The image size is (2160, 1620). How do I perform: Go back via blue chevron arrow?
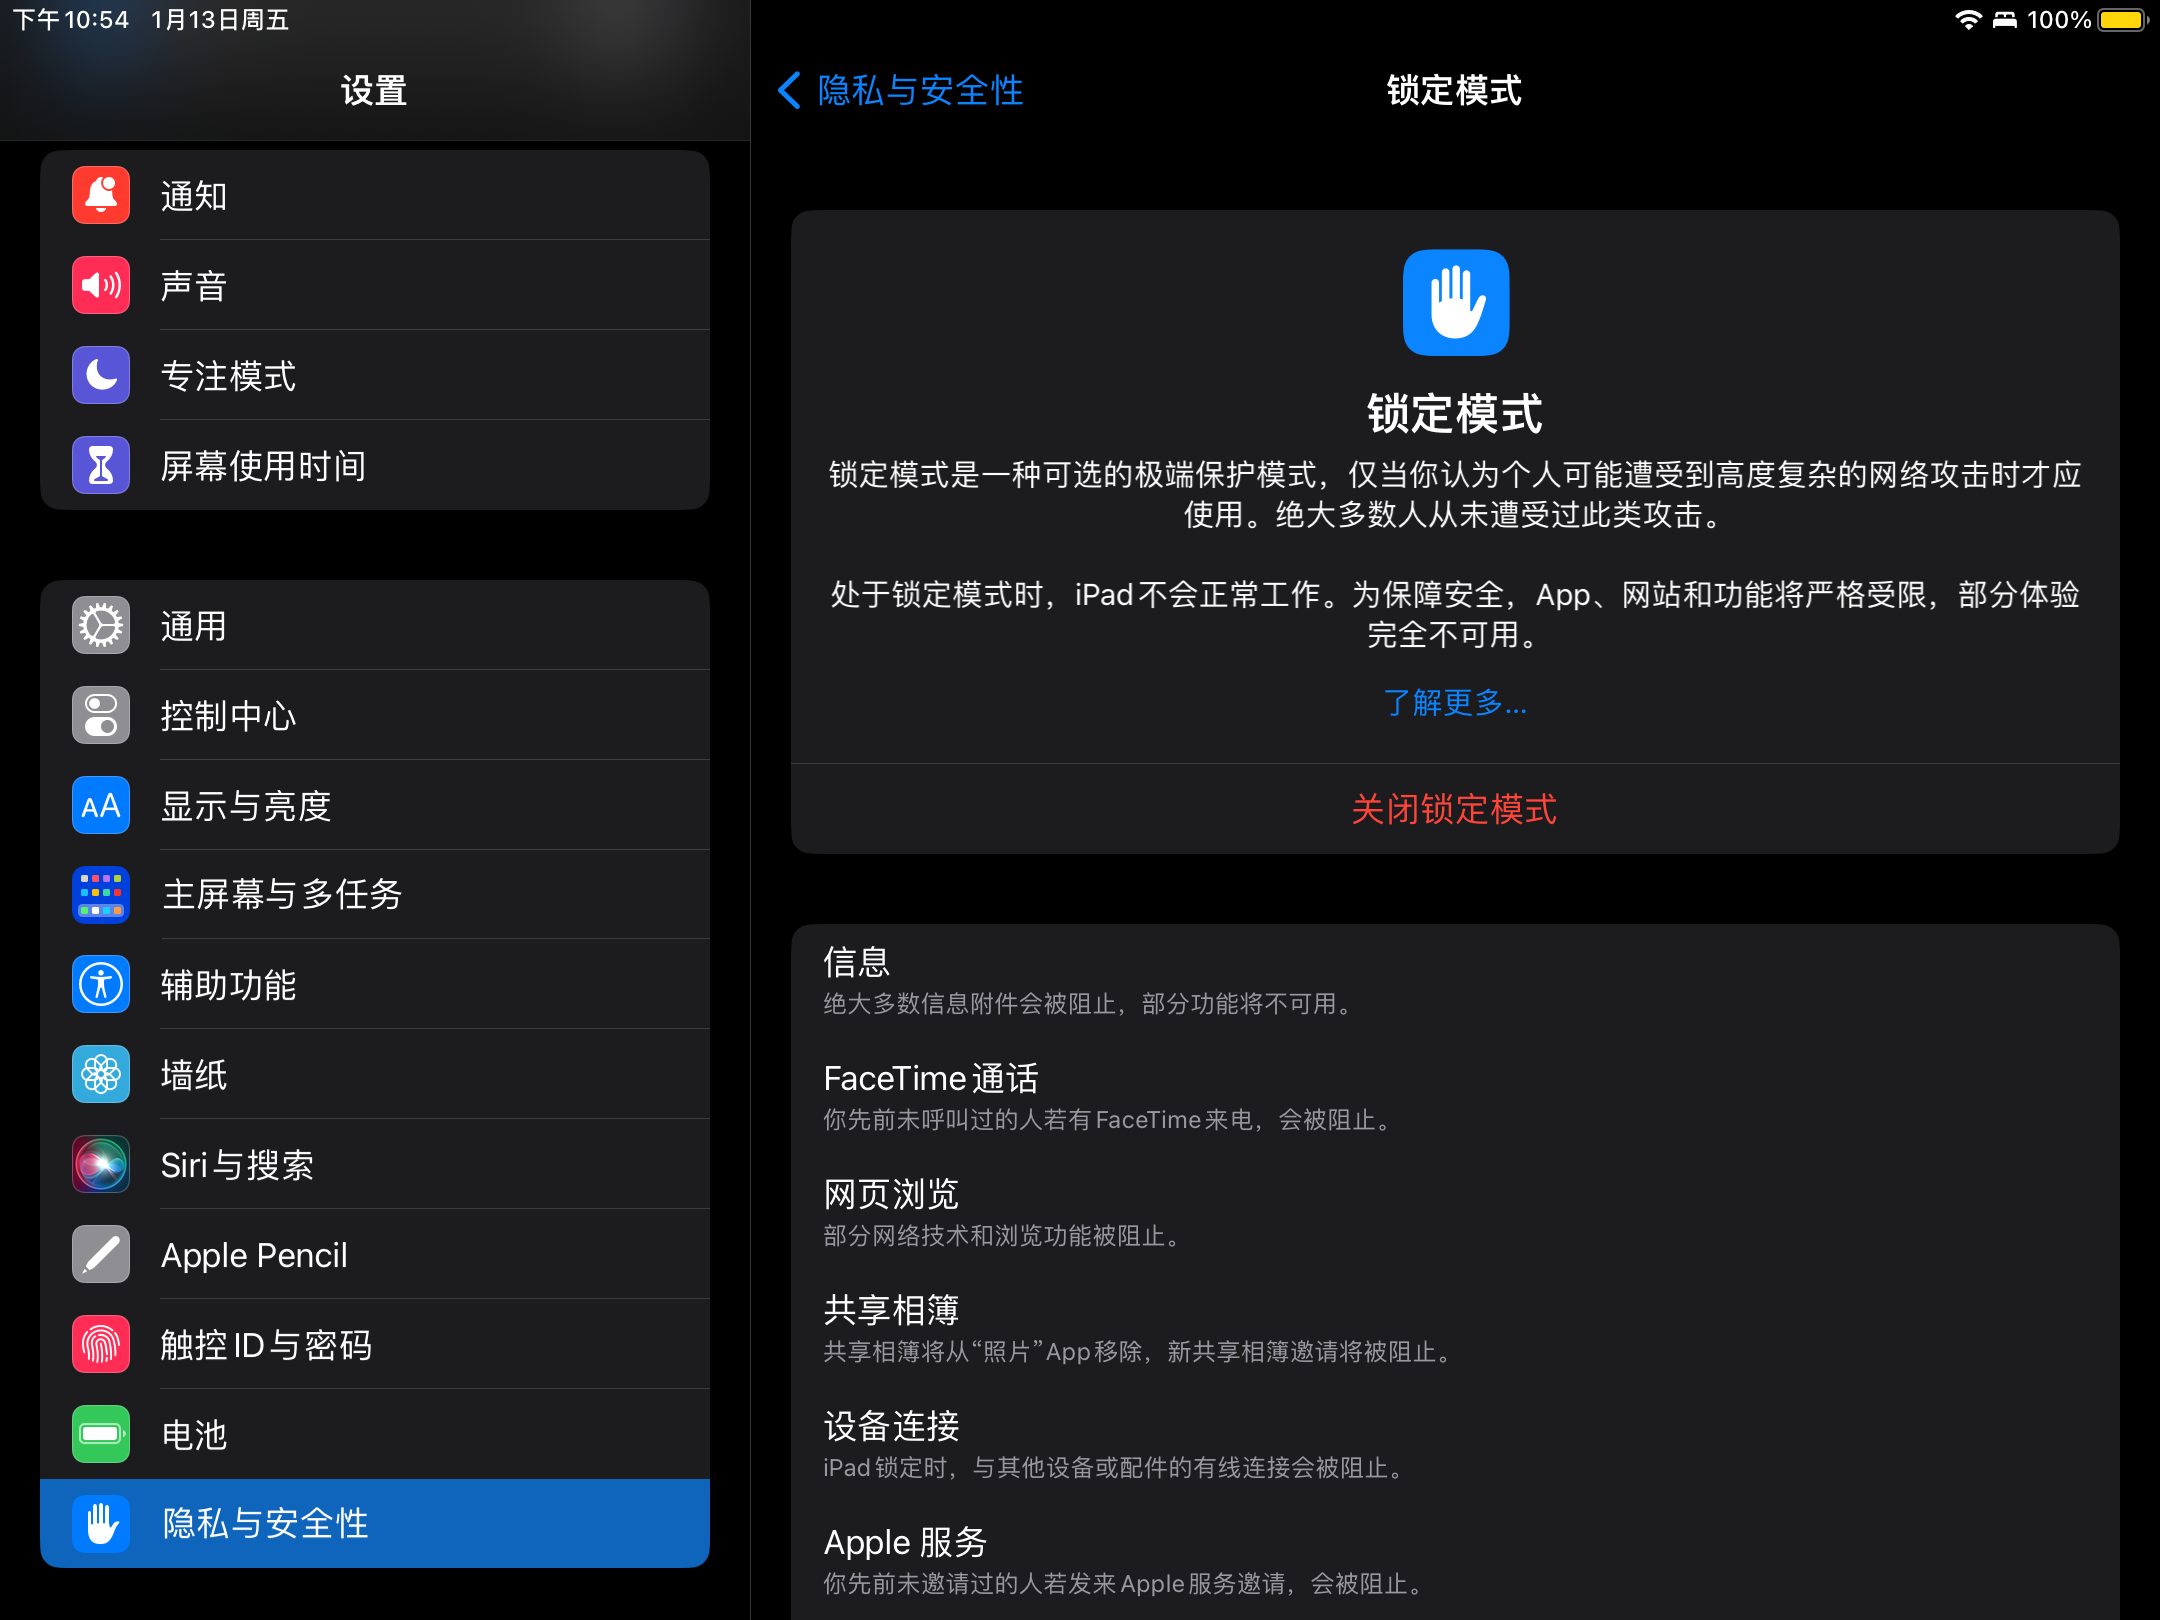pos(789,90)
